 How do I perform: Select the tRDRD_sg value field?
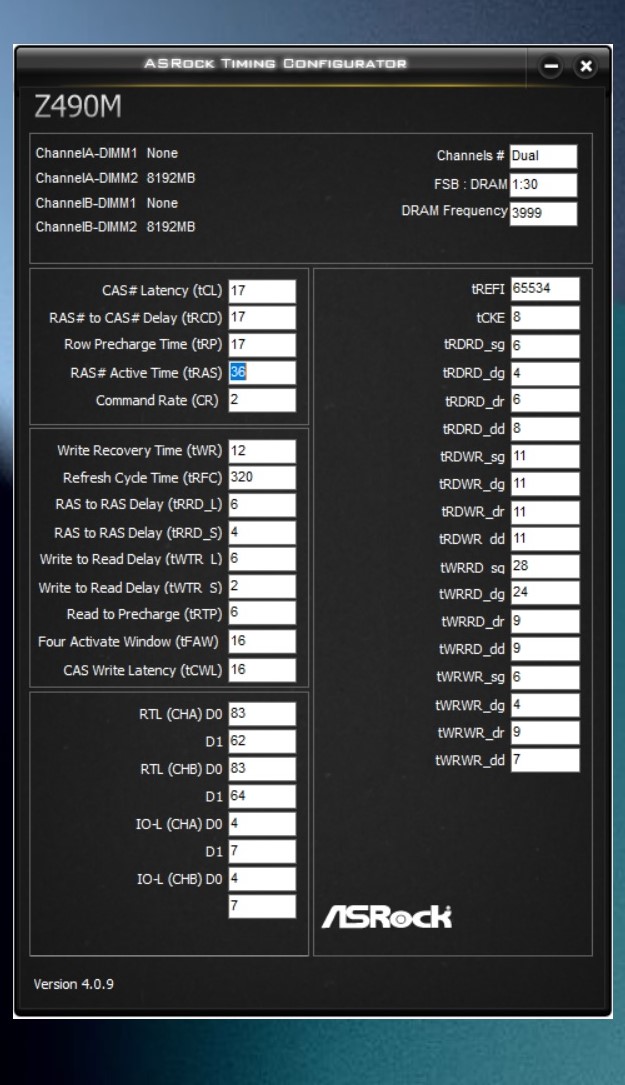(x=545, y=346)
